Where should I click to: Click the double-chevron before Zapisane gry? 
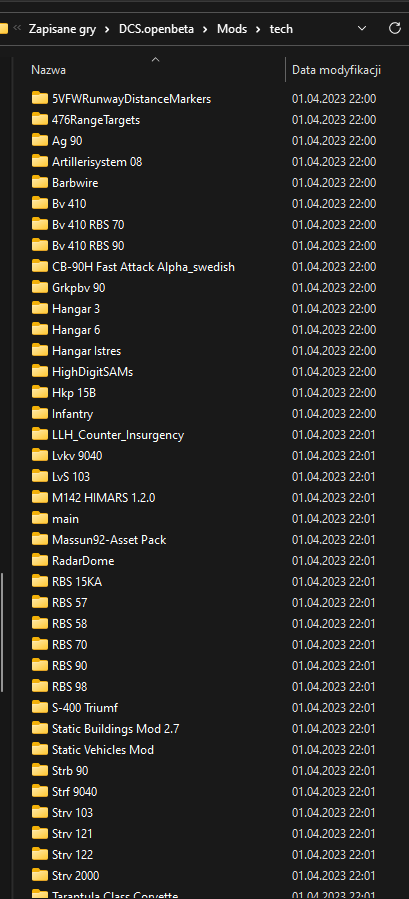17,28
